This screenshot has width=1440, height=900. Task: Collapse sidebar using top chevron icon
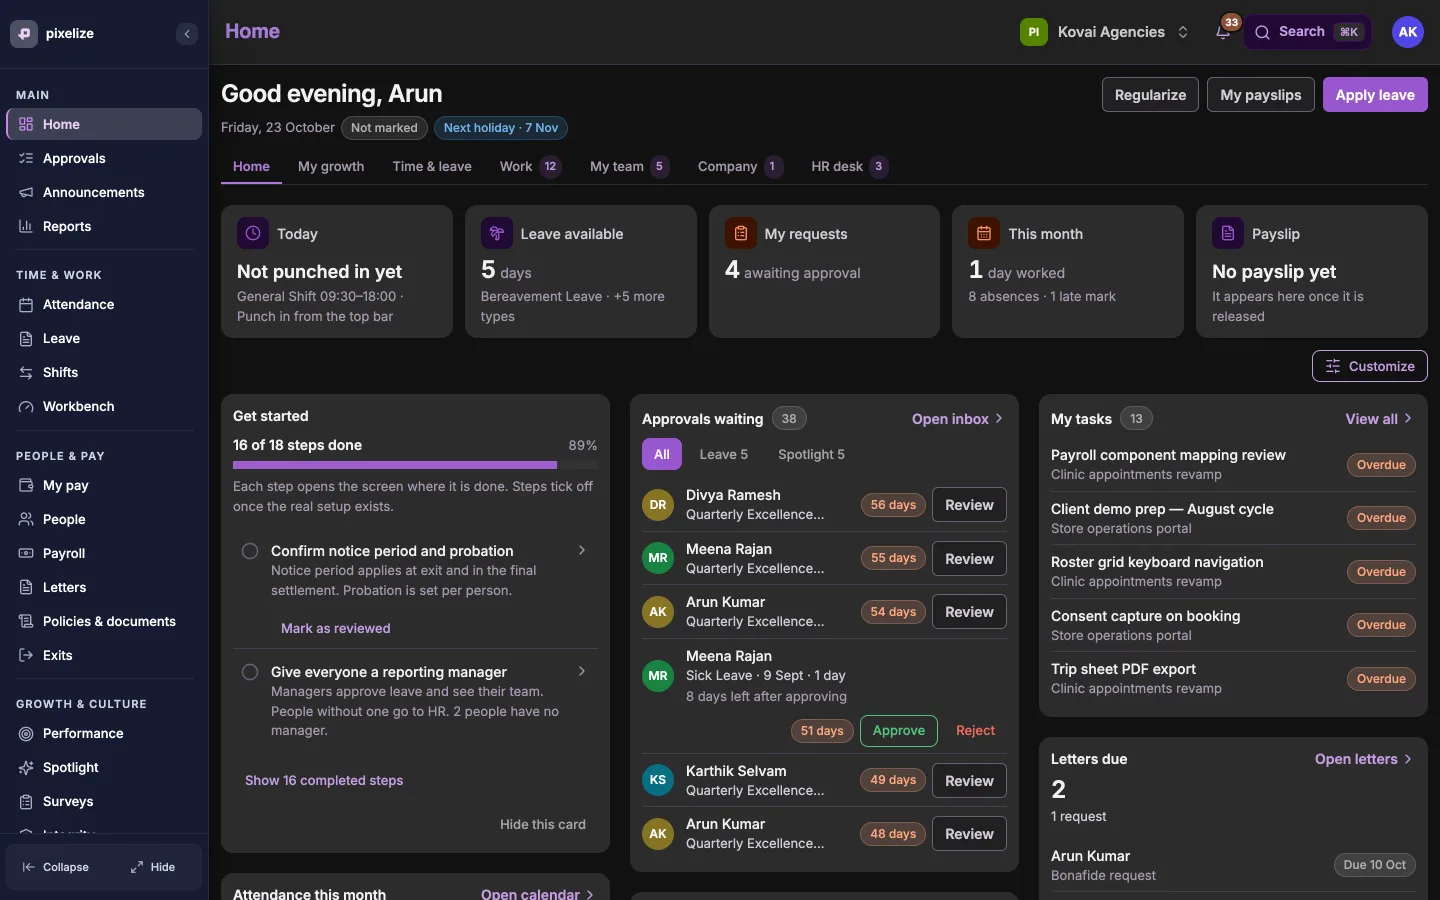coord(187,34)
